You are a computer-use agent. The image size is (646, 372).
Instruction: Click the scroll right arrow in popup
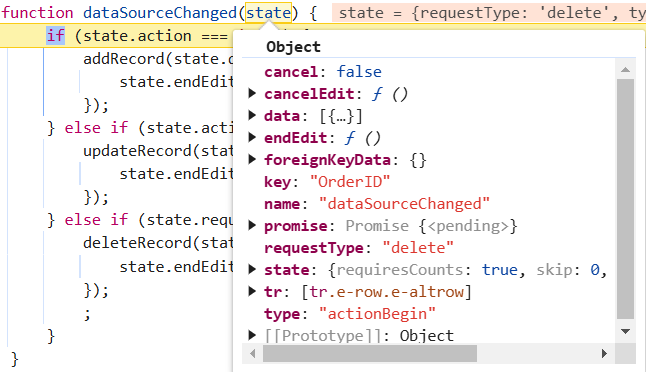pos(604,353)
